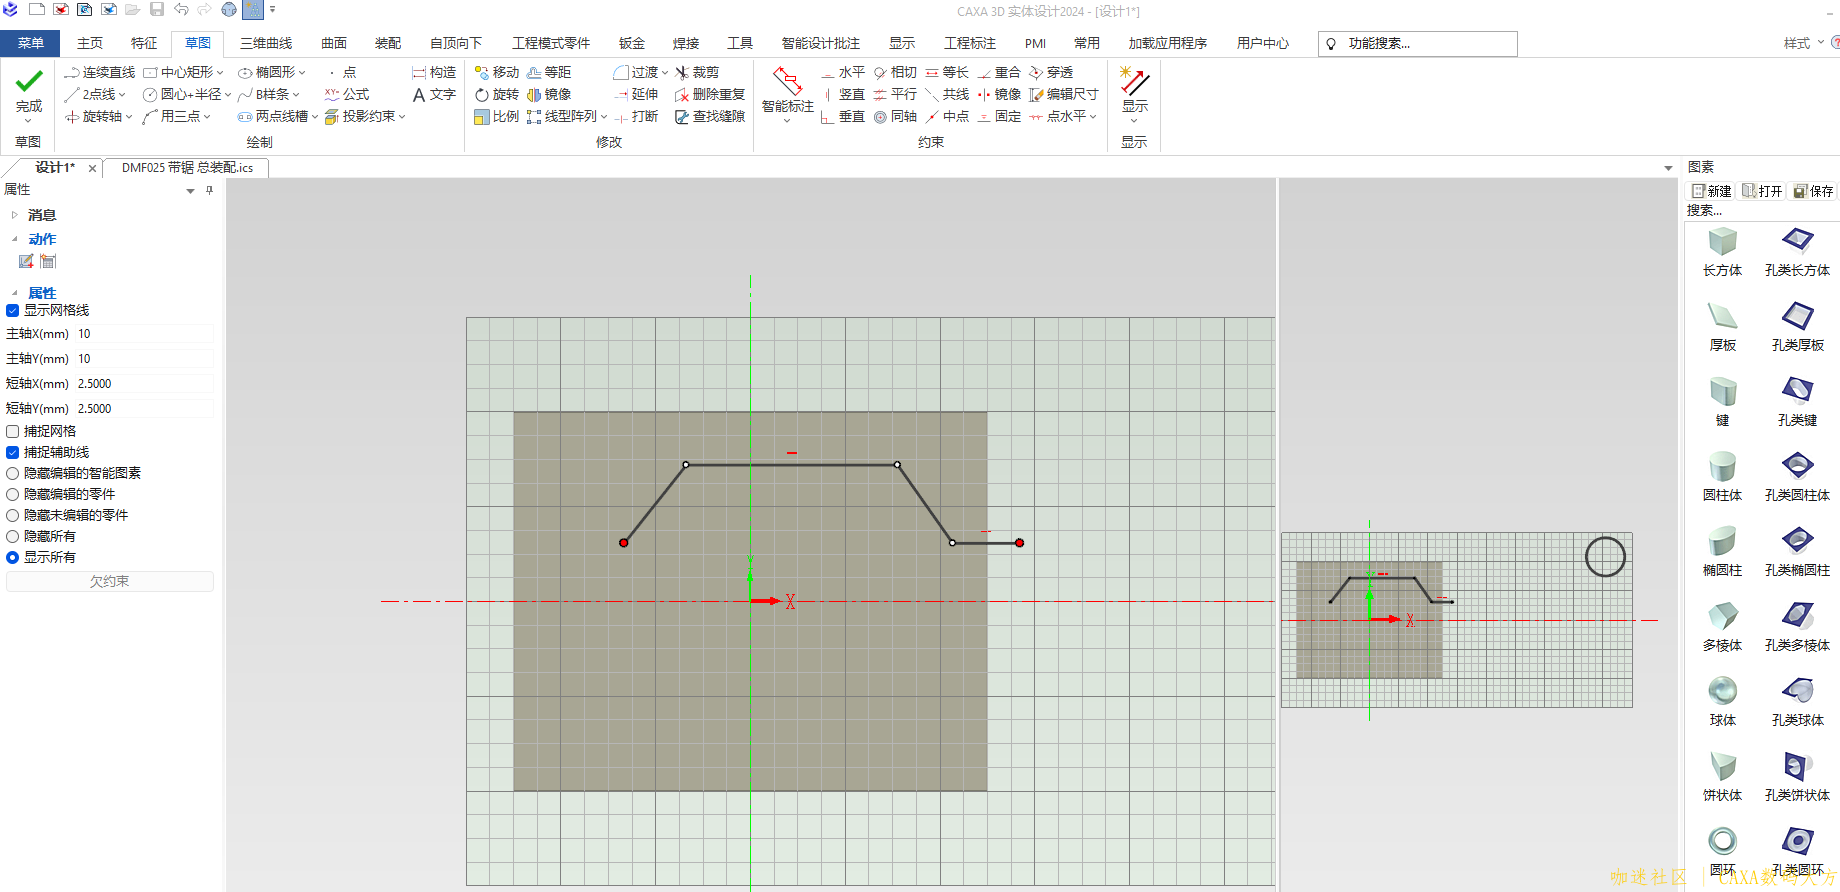
Task: Click the 显示 display button in ribbon
Action: click(1134, 92)
